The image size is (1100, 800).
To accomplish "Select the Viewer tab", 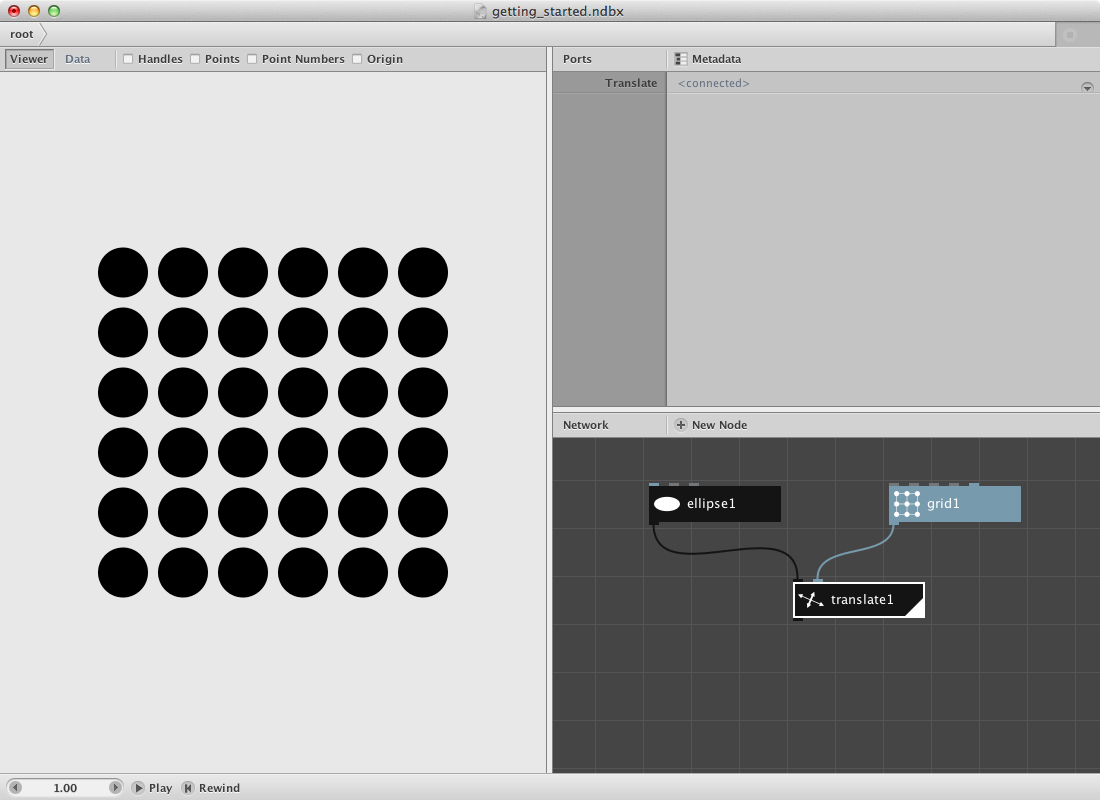I will (x=28, y=58).
